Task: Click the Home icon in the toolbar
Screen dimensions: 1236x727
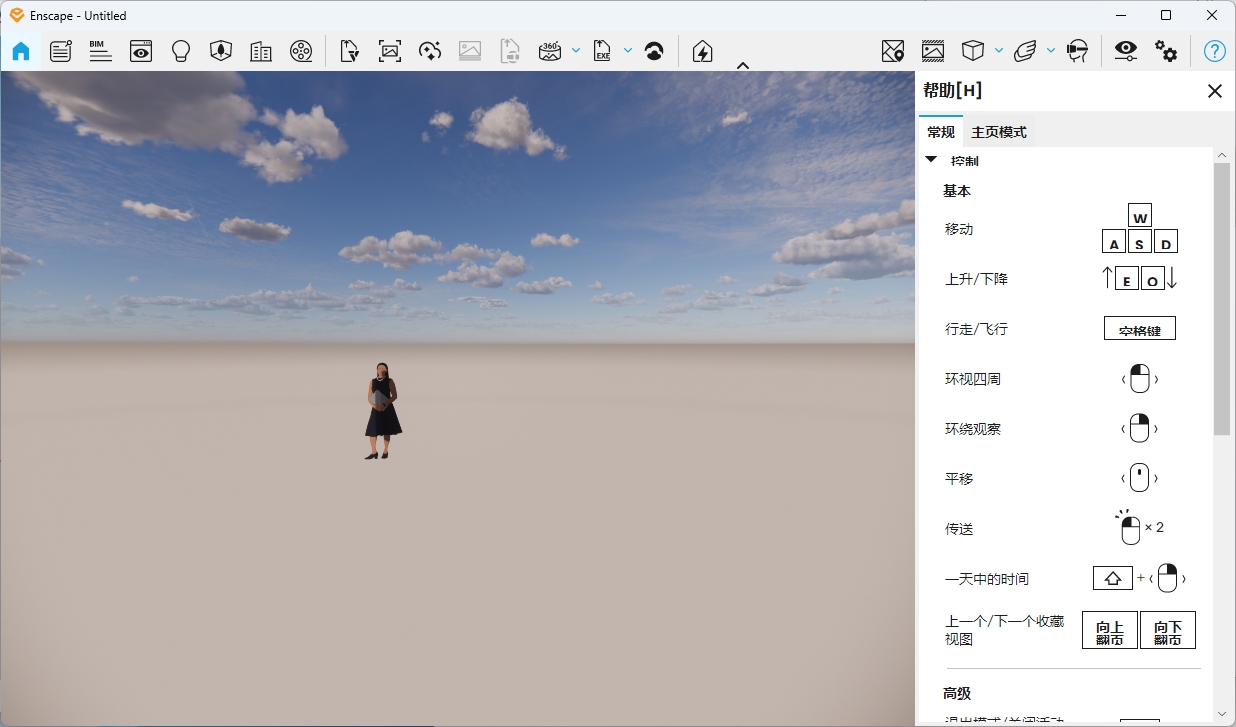Action: pyautogui.click(x=21, y=51)
